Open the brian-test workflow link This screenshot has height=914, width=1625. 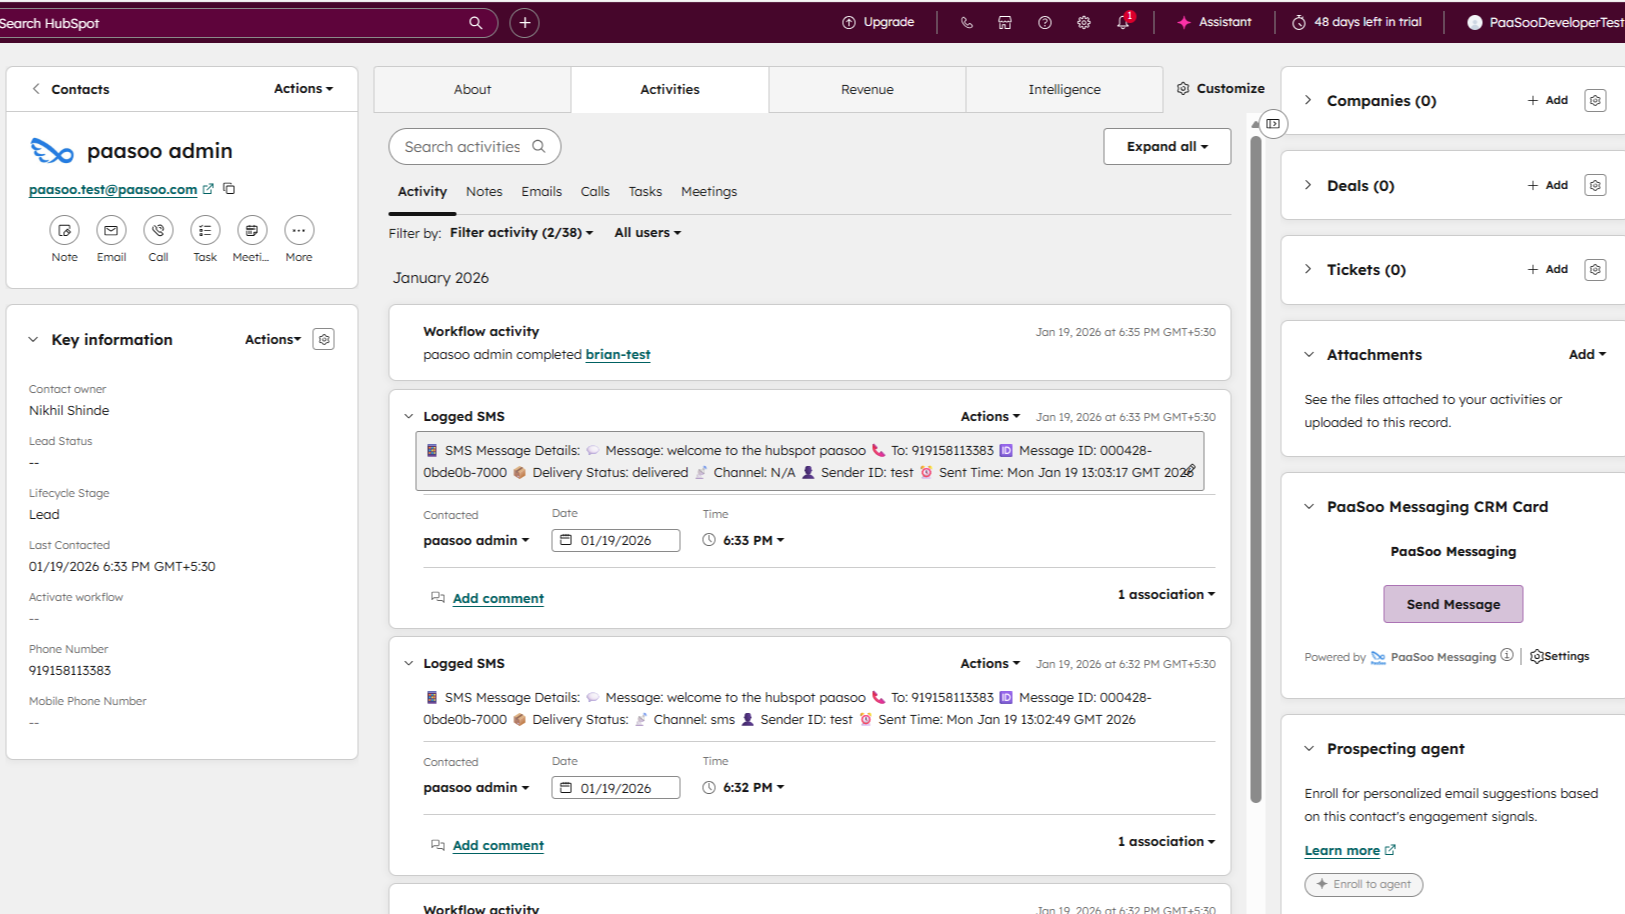pyautogui.click(x=617, y=354)
